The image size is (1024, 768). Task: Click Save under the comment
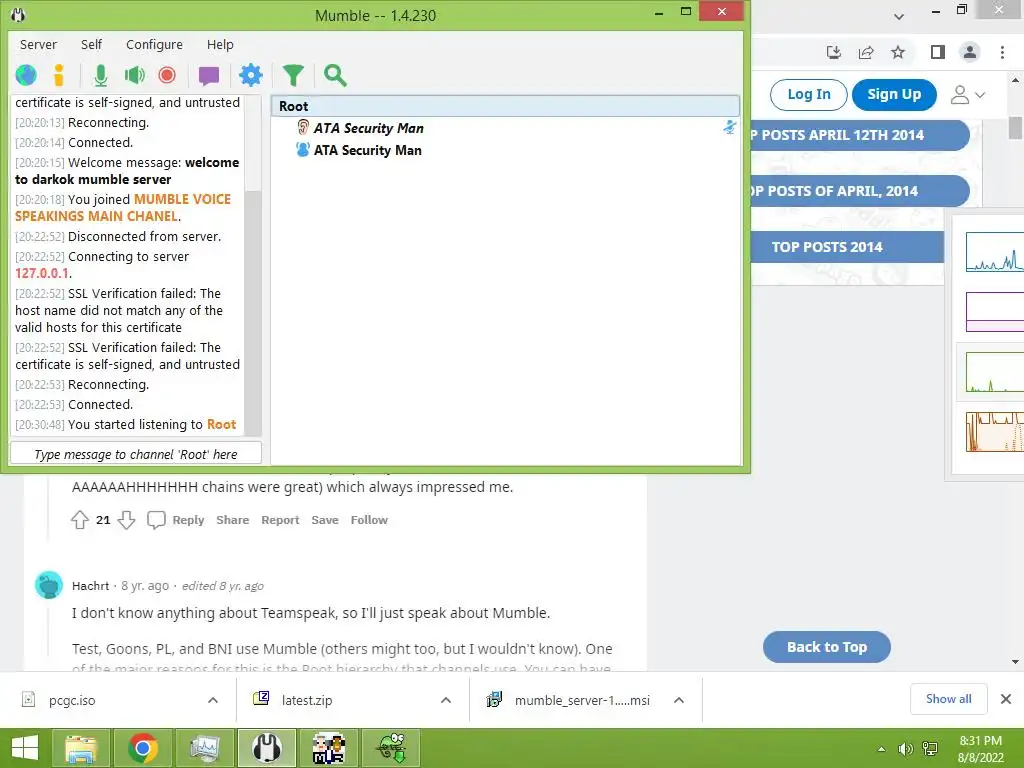tap(325, 520)
